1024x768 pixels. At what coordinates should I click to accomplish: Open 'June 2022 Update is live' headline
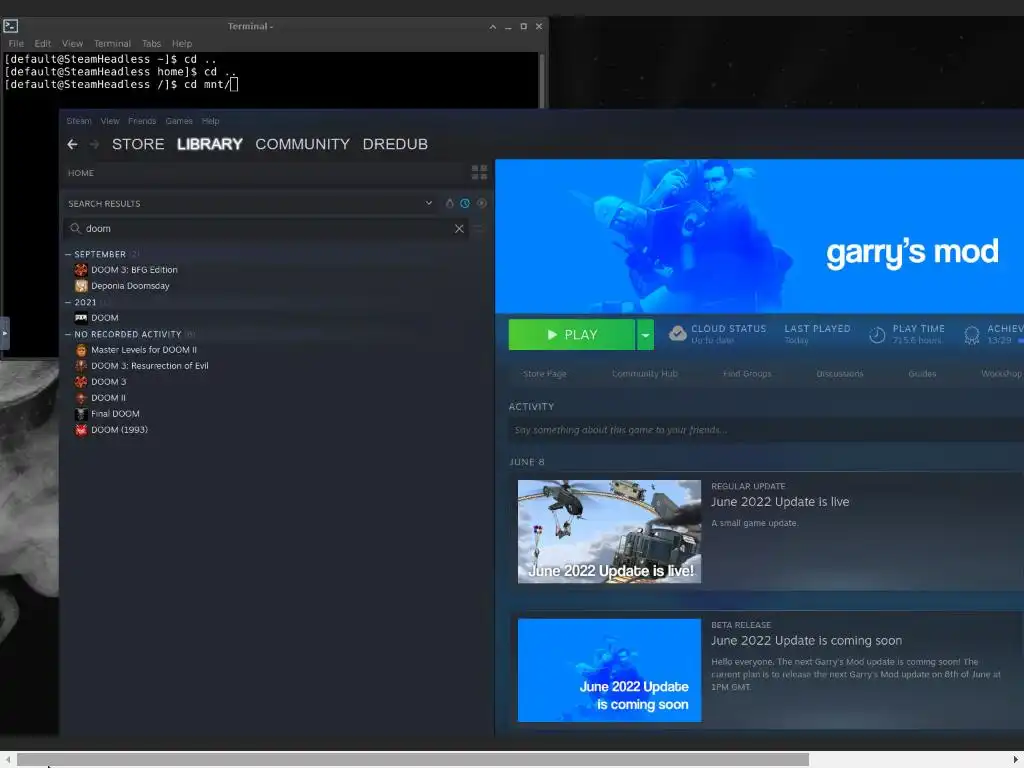tap(780, 502)
